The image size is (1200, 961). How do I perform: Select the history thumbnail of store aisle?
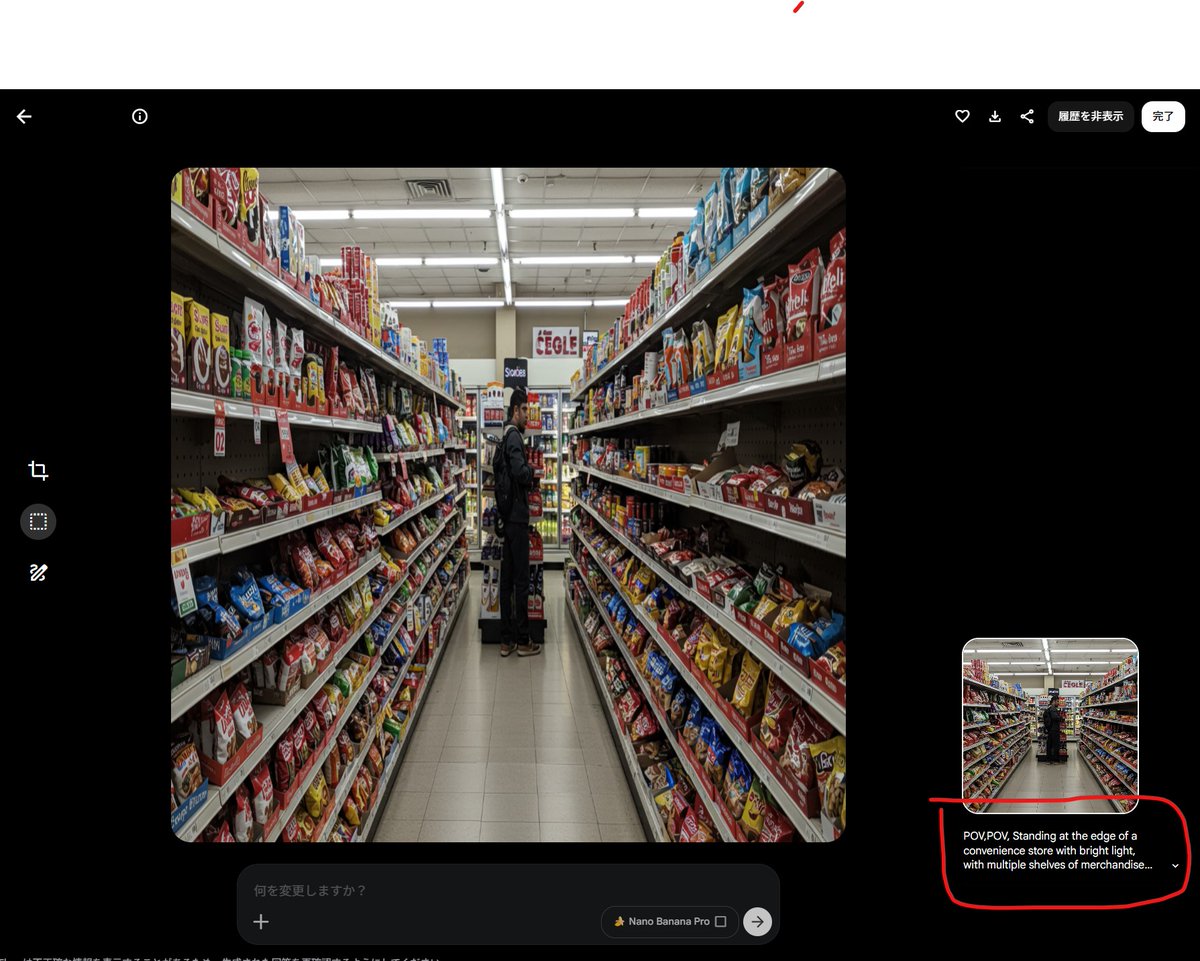(1050, 726)
